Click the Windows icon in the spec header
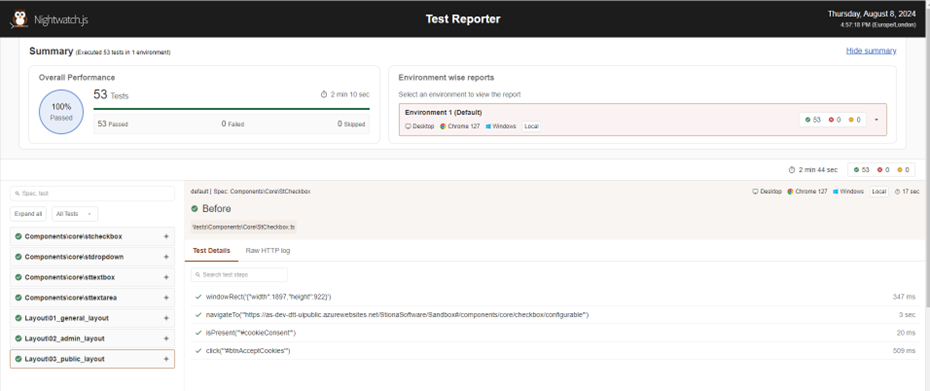Viewport: 930px width, 391px height. coord(836,192)
